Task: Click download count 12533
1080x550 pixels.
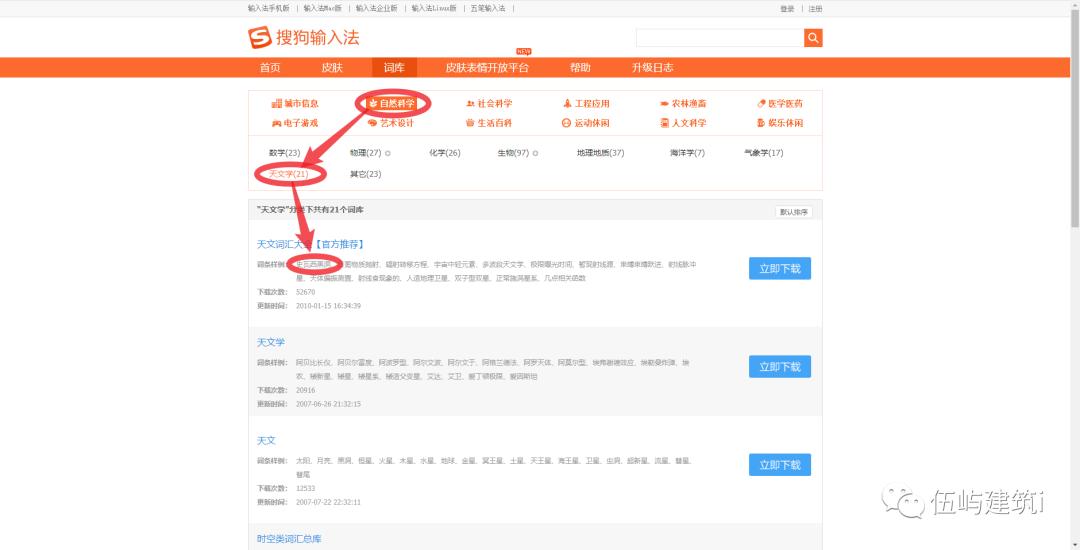Action: click(x=305, y=488)
